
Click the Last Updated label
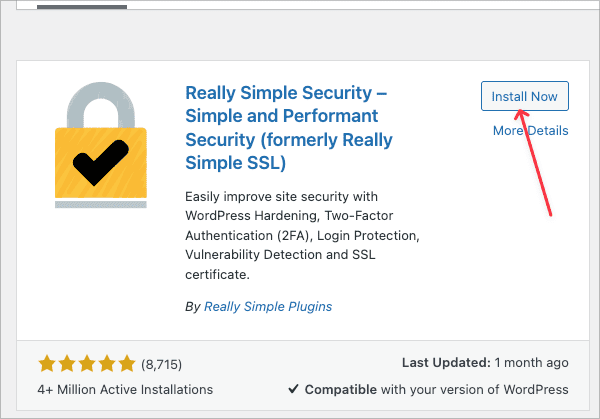click(x=444, y=364)
